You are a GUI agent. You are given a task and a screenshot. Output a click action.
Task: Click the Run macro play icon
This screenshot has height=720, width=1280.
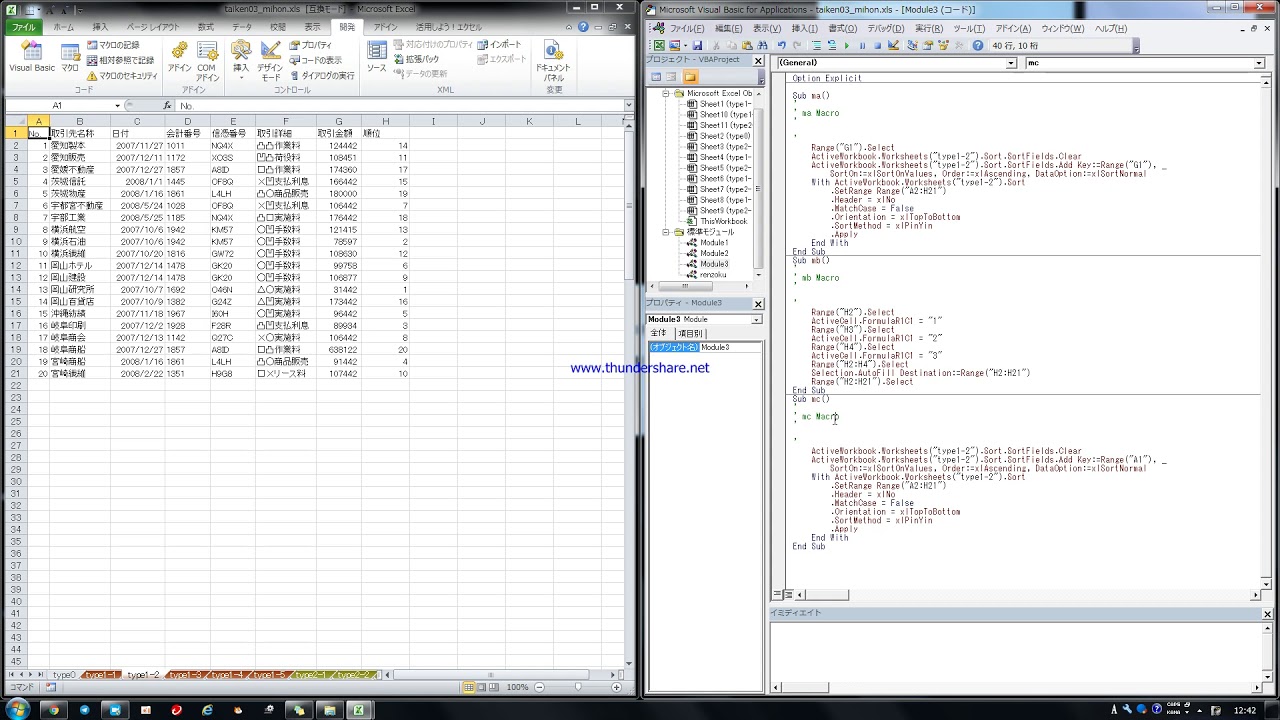tap(847, 46)
